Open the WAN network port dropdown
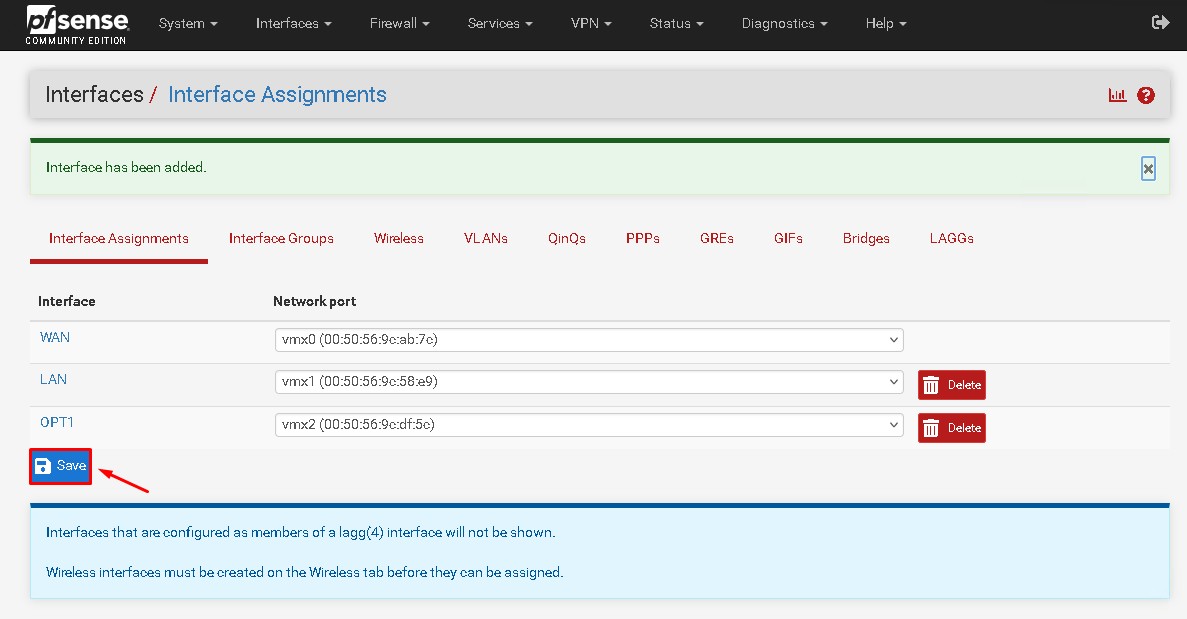1187x619 pixels. click(x=588, y=340)
